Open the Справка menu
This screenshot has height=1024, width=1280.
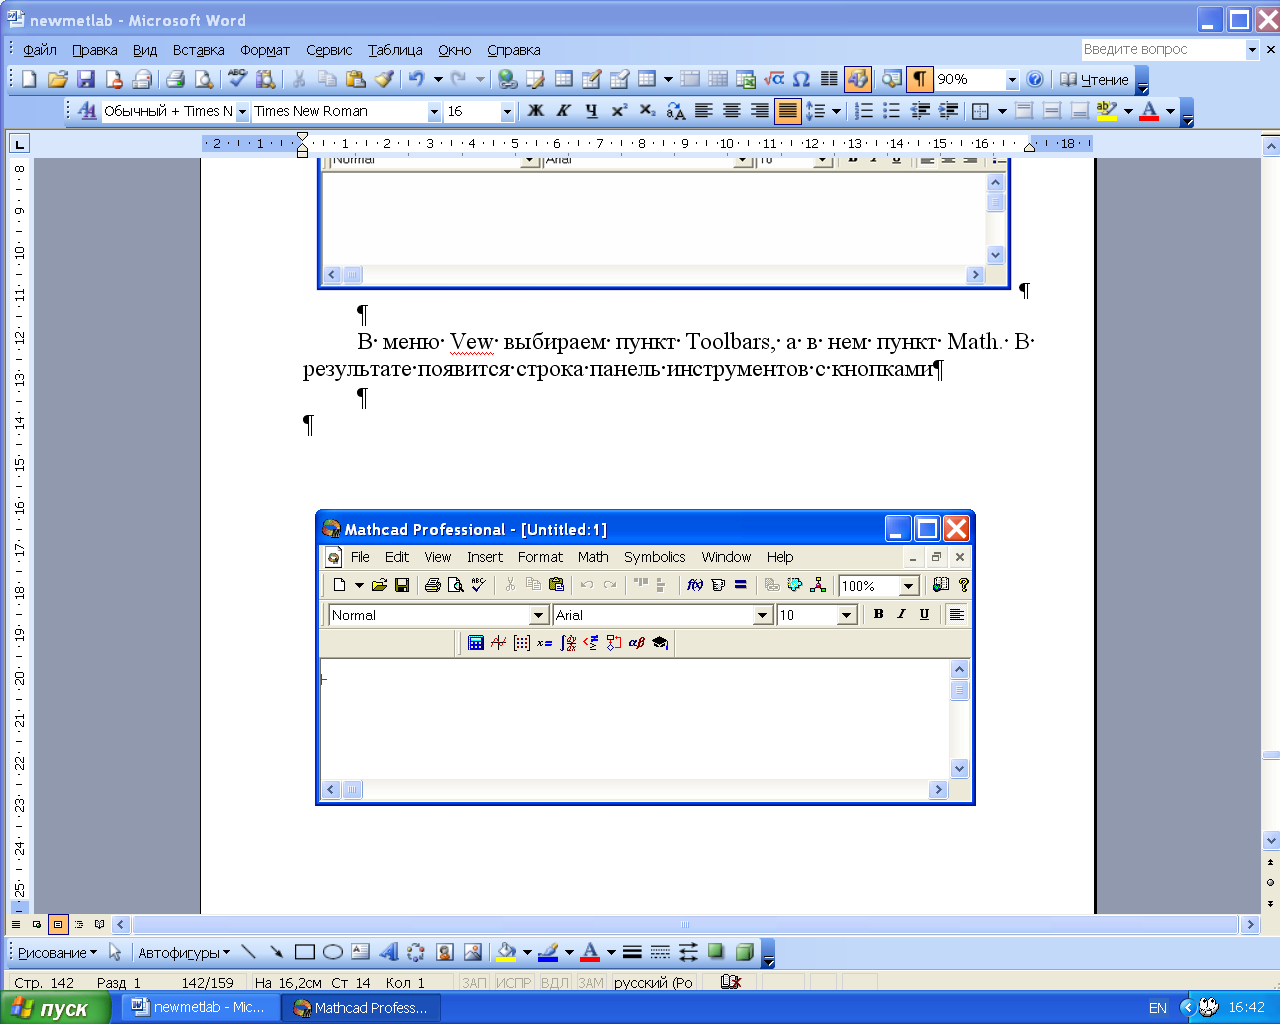(x=514, y=50)
